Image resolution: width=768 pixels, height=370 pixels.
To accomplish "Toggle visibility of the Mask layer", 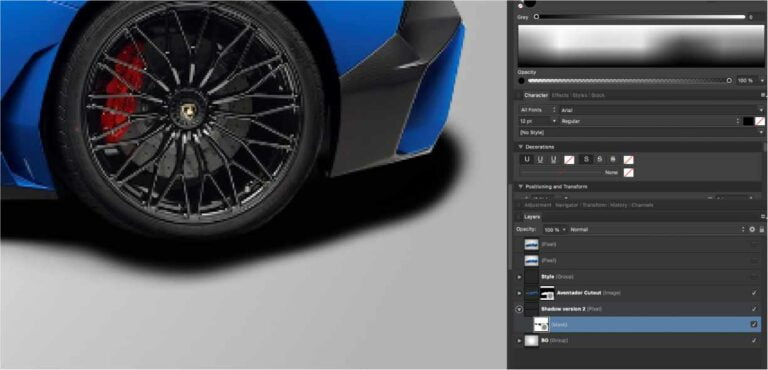I will pos(754,324).
